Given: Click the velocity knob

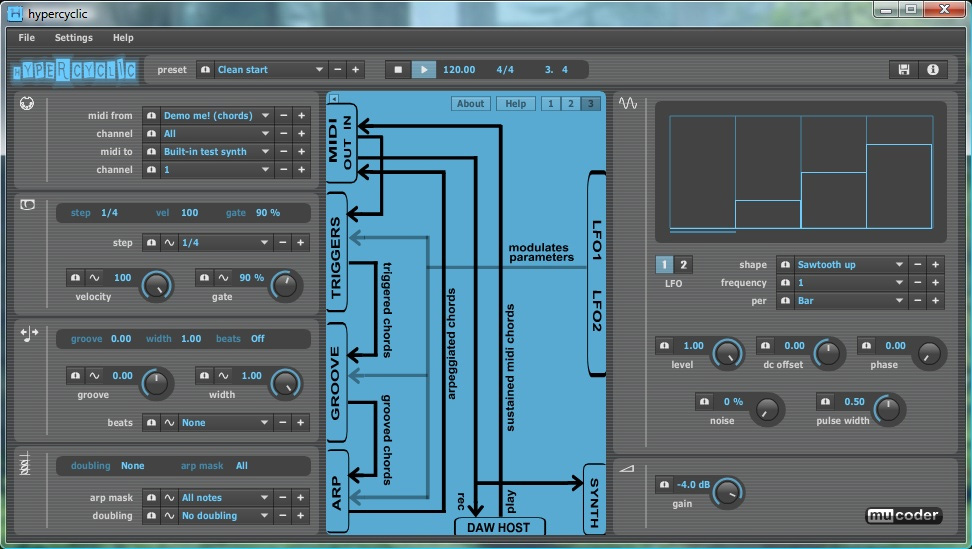Looking at the screenshot, I should pyautogui.click(x=157, y=286).
